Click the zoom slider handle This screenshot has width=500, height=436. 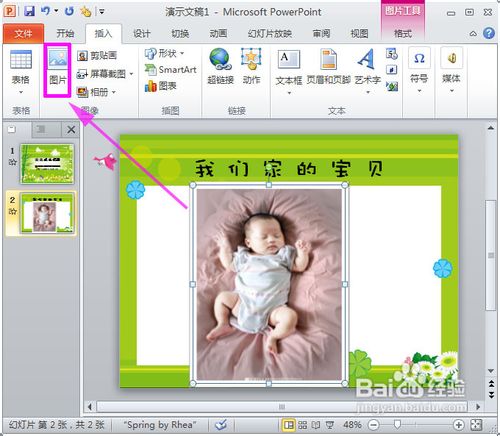point(397,424)
